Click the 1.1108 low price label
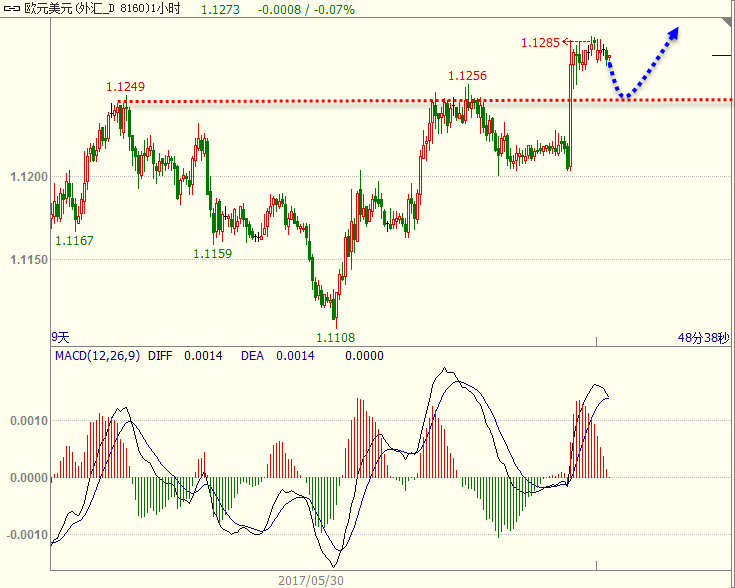This screenshot has width=735, height=588. pos(336,338)
